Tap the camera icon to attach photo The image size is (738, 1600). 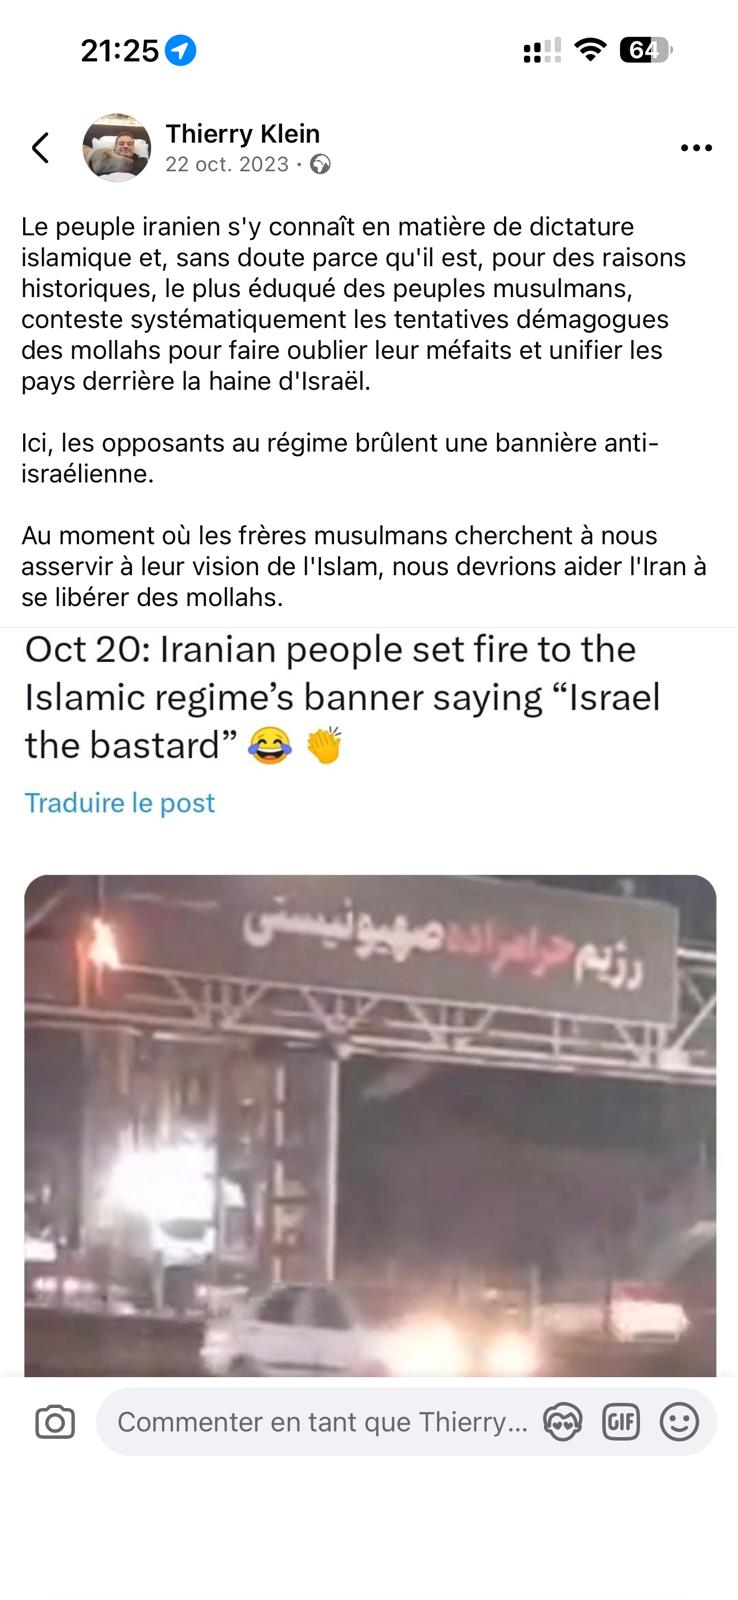click(x=55, y=1422)
